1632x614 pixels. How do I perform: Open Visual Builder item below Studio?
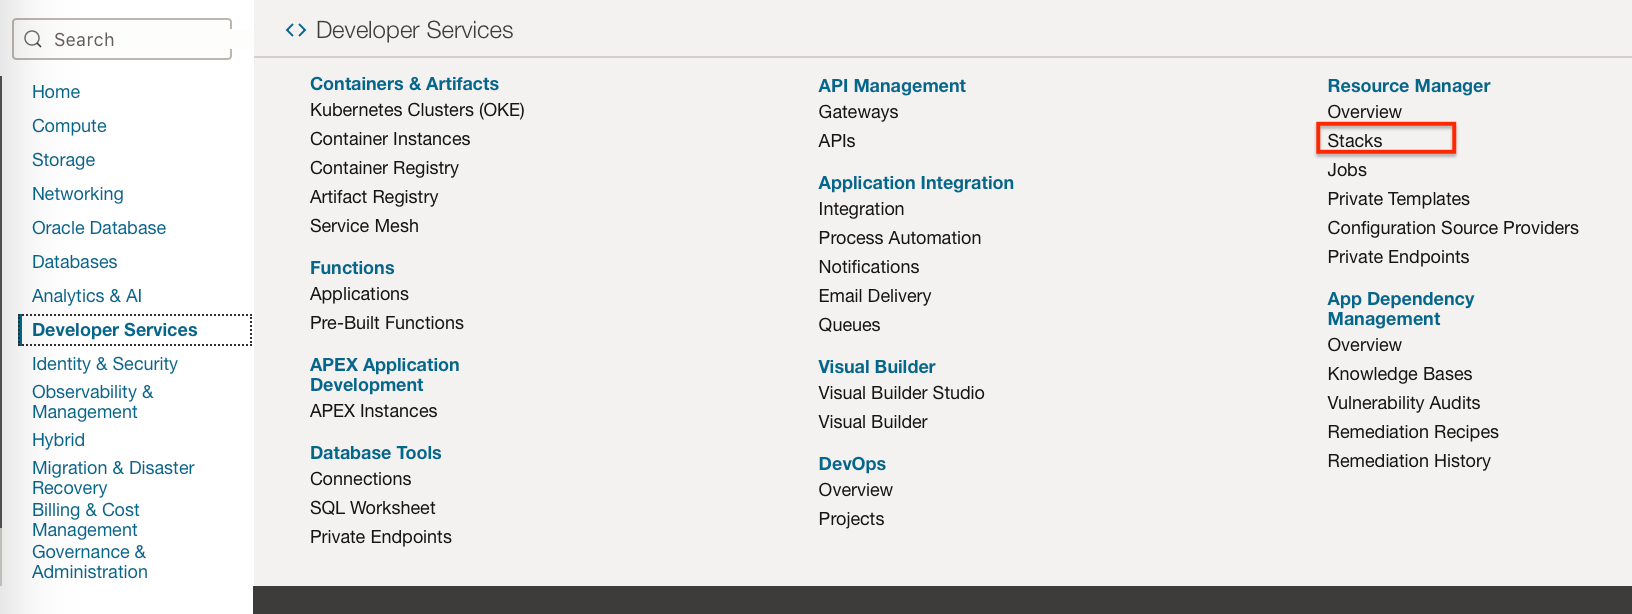click(873, 422)
